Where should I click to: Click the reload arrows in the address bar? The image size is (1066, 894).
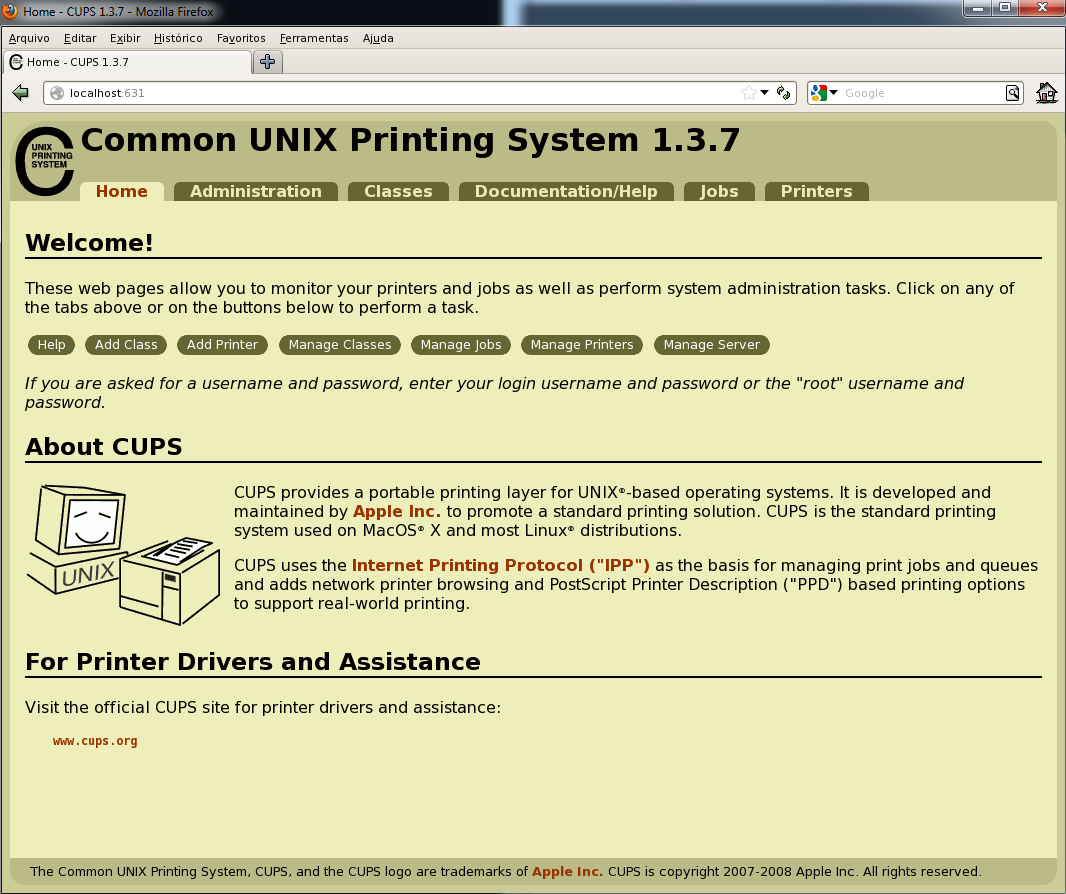pyautogui.click(x=783, y=92)
